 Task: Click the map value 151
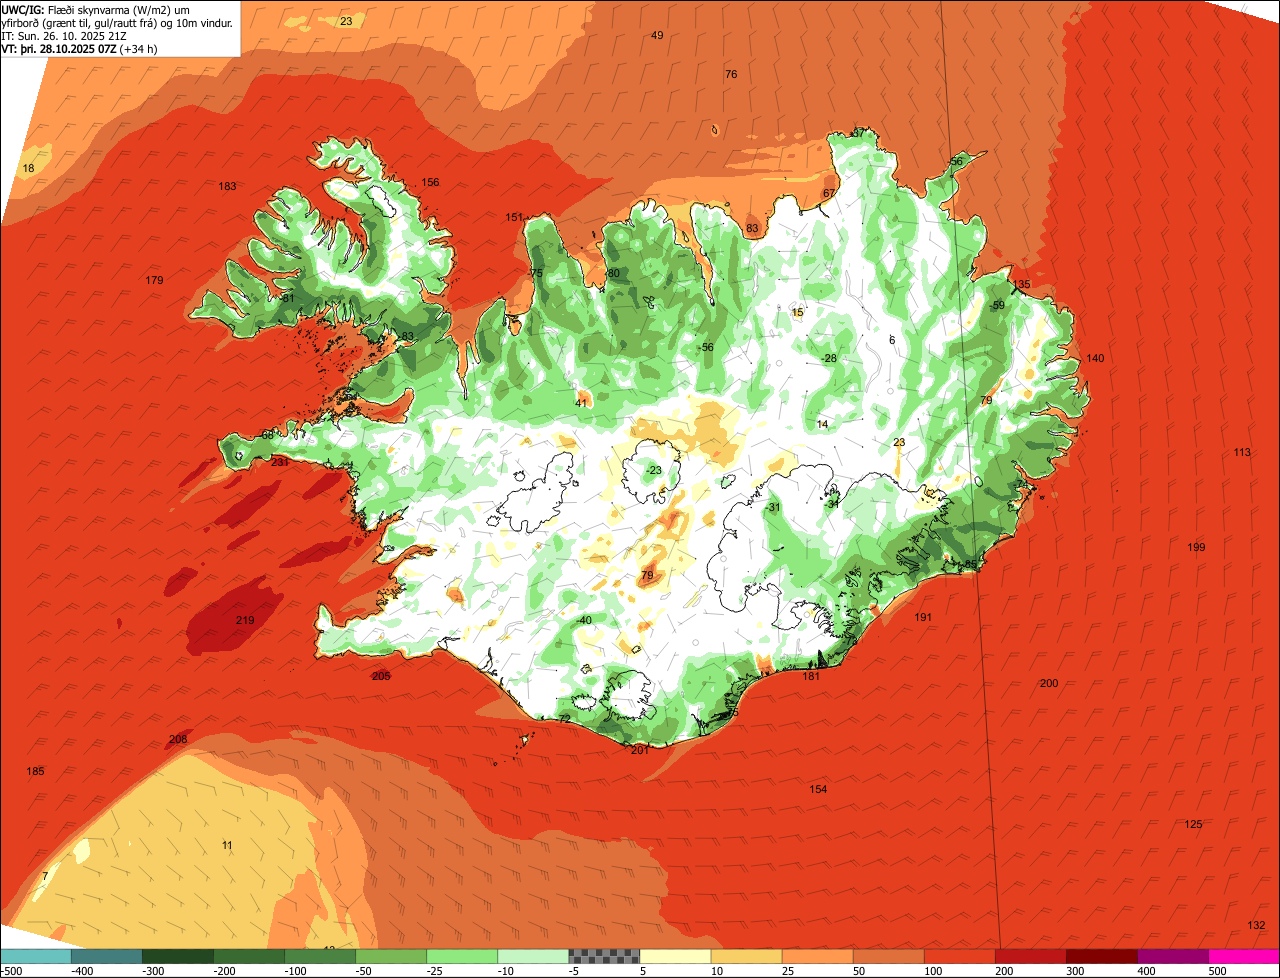(x=514, y=217)
